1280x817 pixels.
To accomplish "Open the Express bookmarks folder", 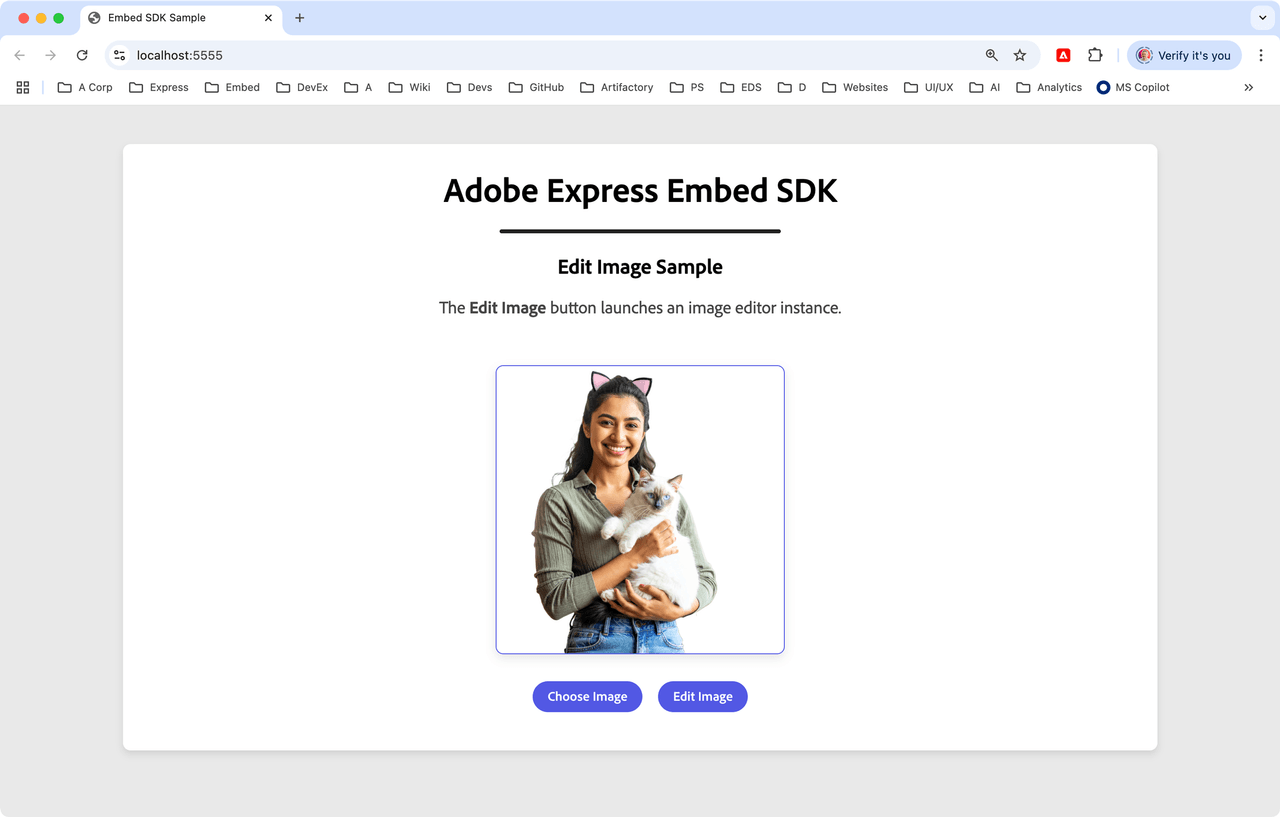I will tap(159, 88).
